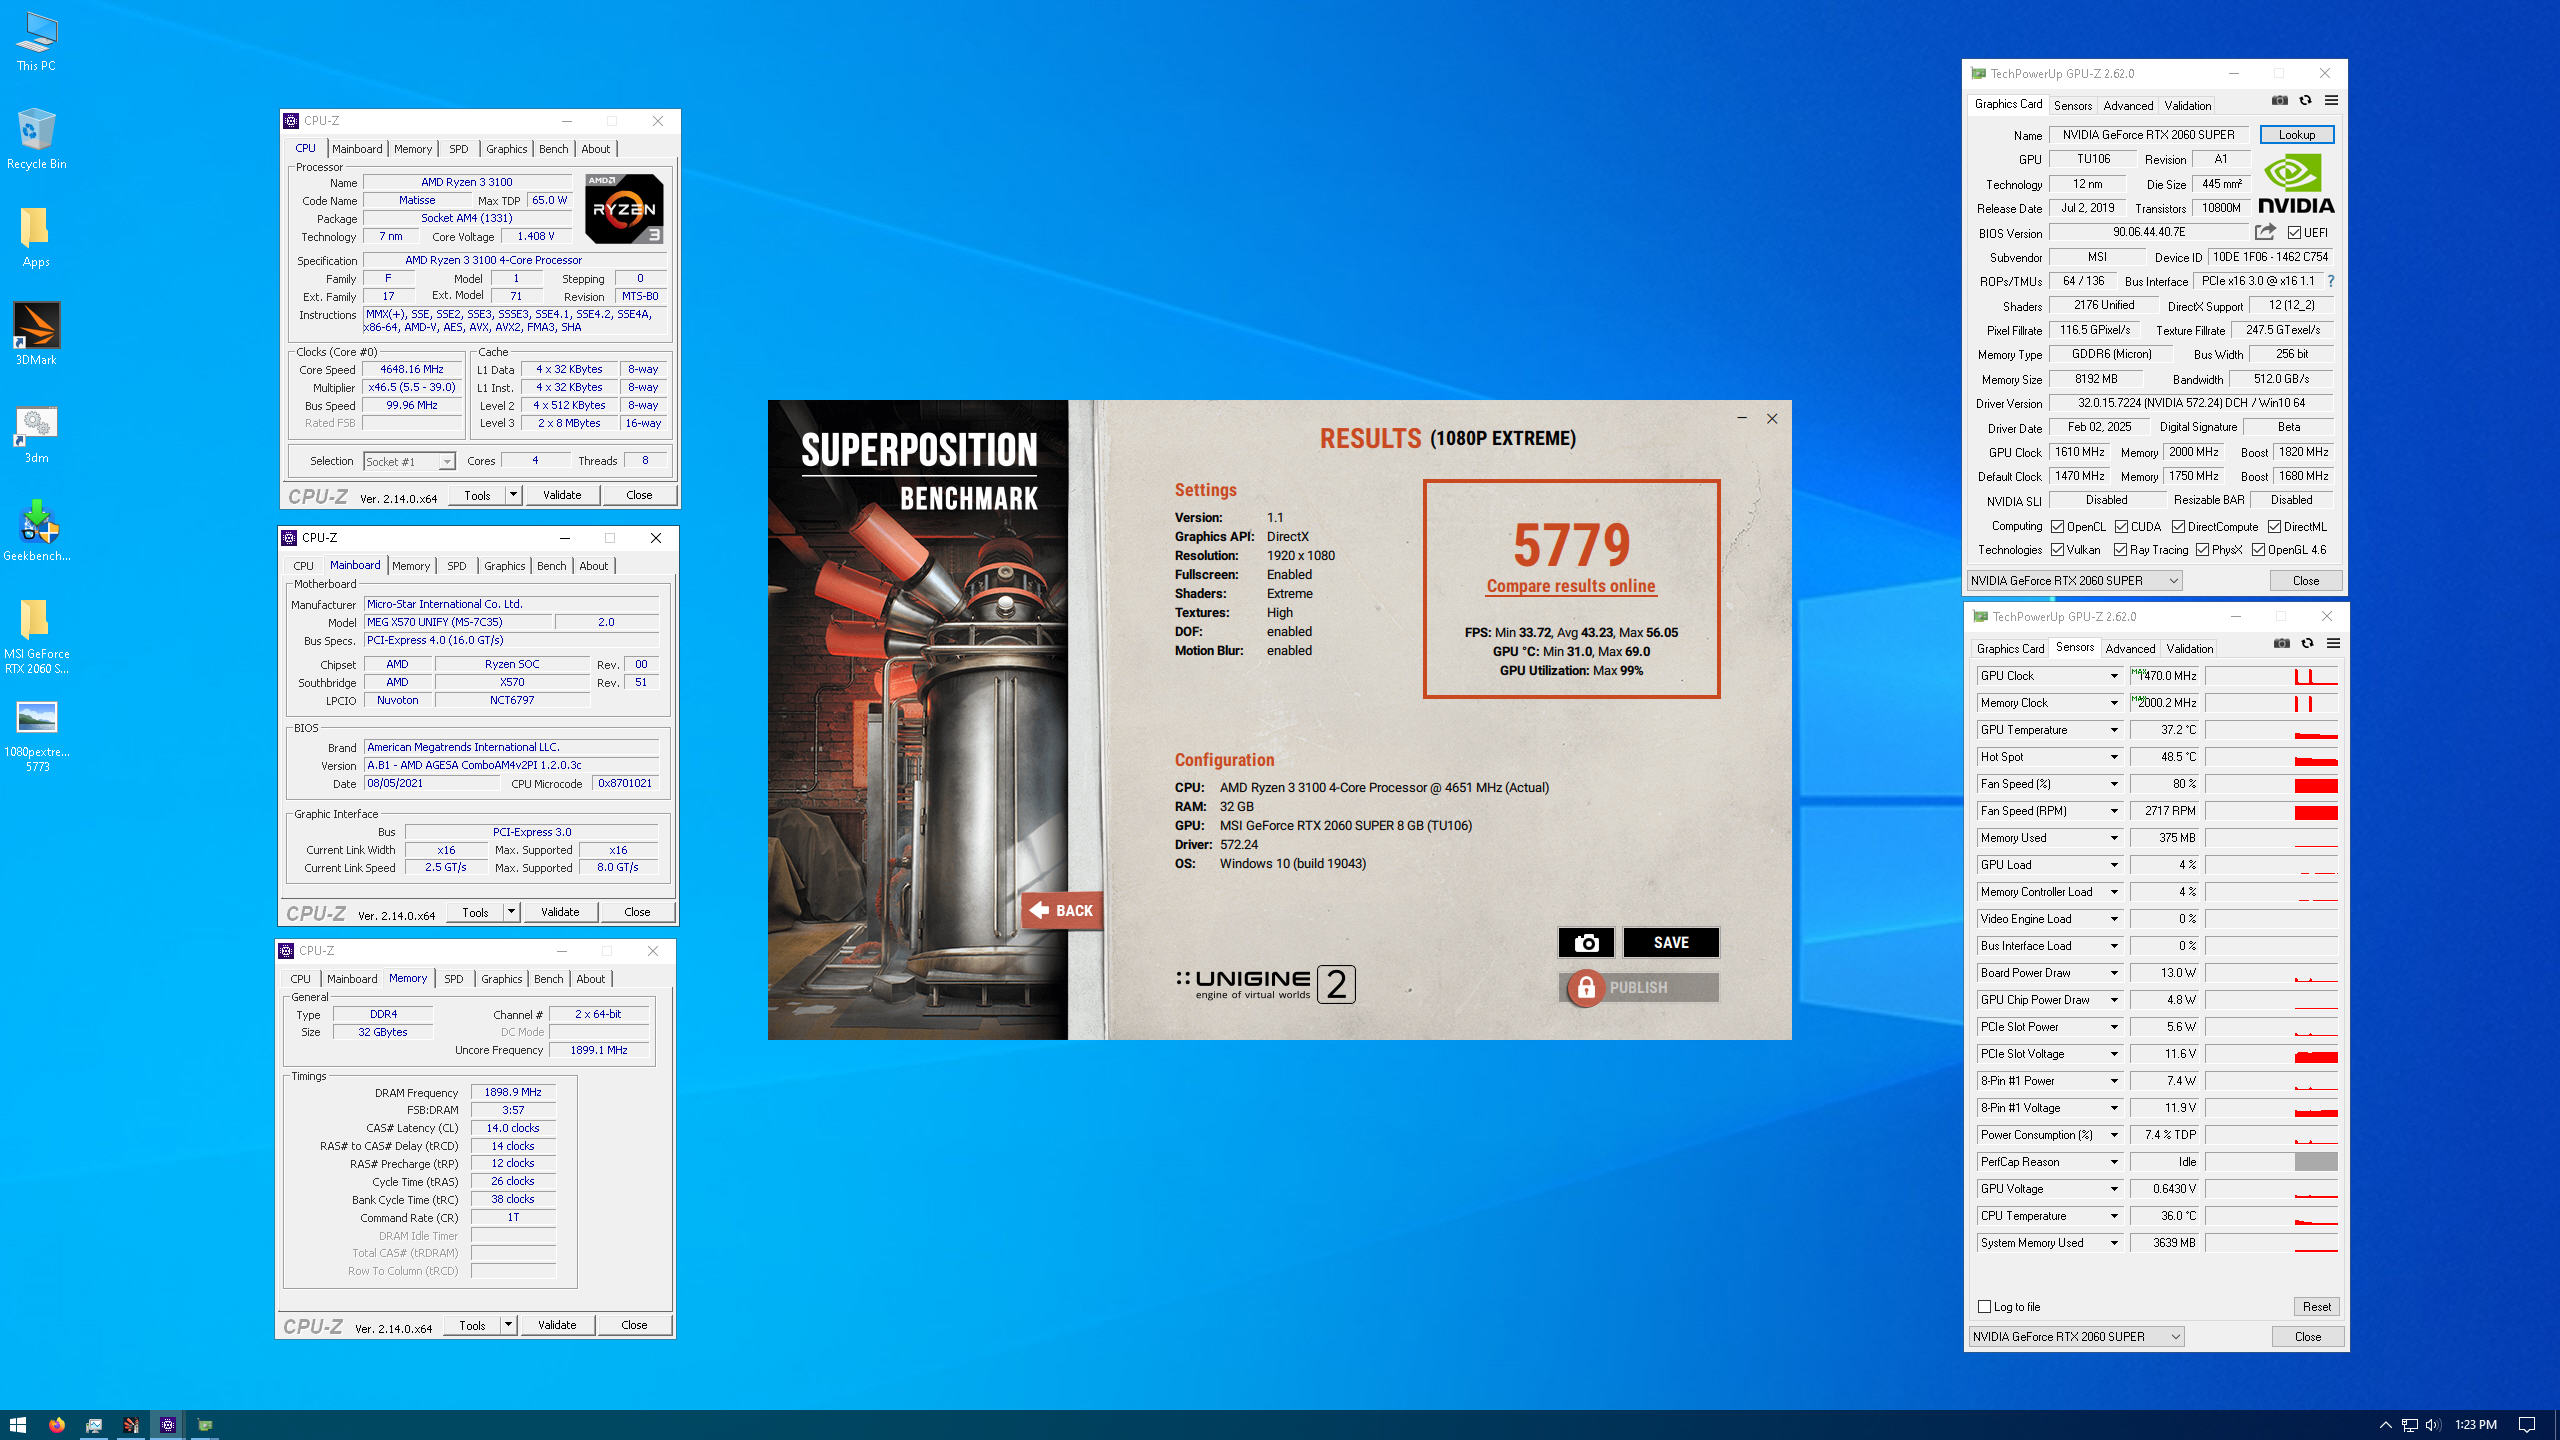Open the Apps folder on desktop
Screen dimensions: 2560x1440
coord(36,238)
